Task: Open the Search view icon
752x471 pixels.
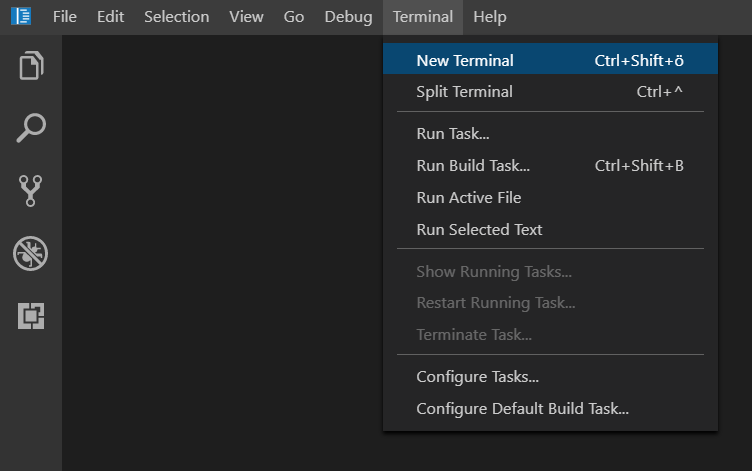Action: 31,128
